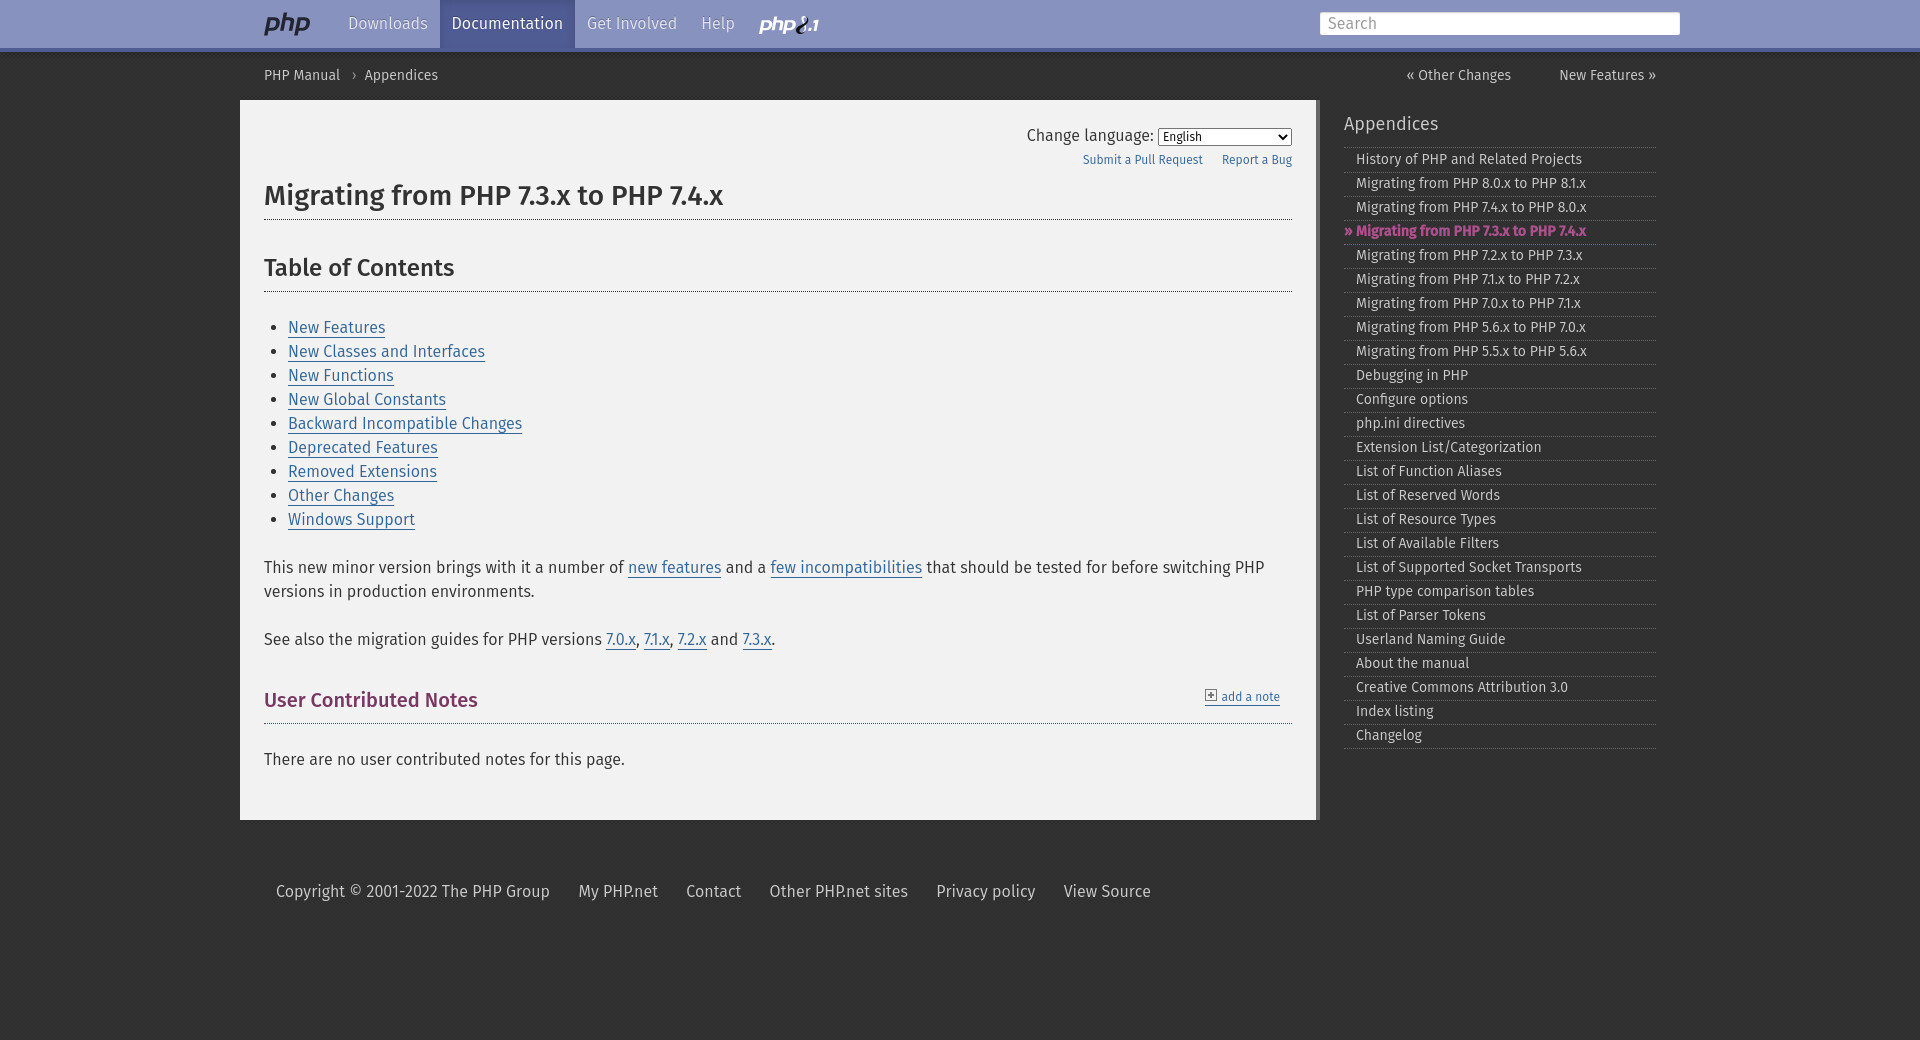Click the PHP 8.1 release icon
The image size is (1920, 1040).
[x=788, y=25]
